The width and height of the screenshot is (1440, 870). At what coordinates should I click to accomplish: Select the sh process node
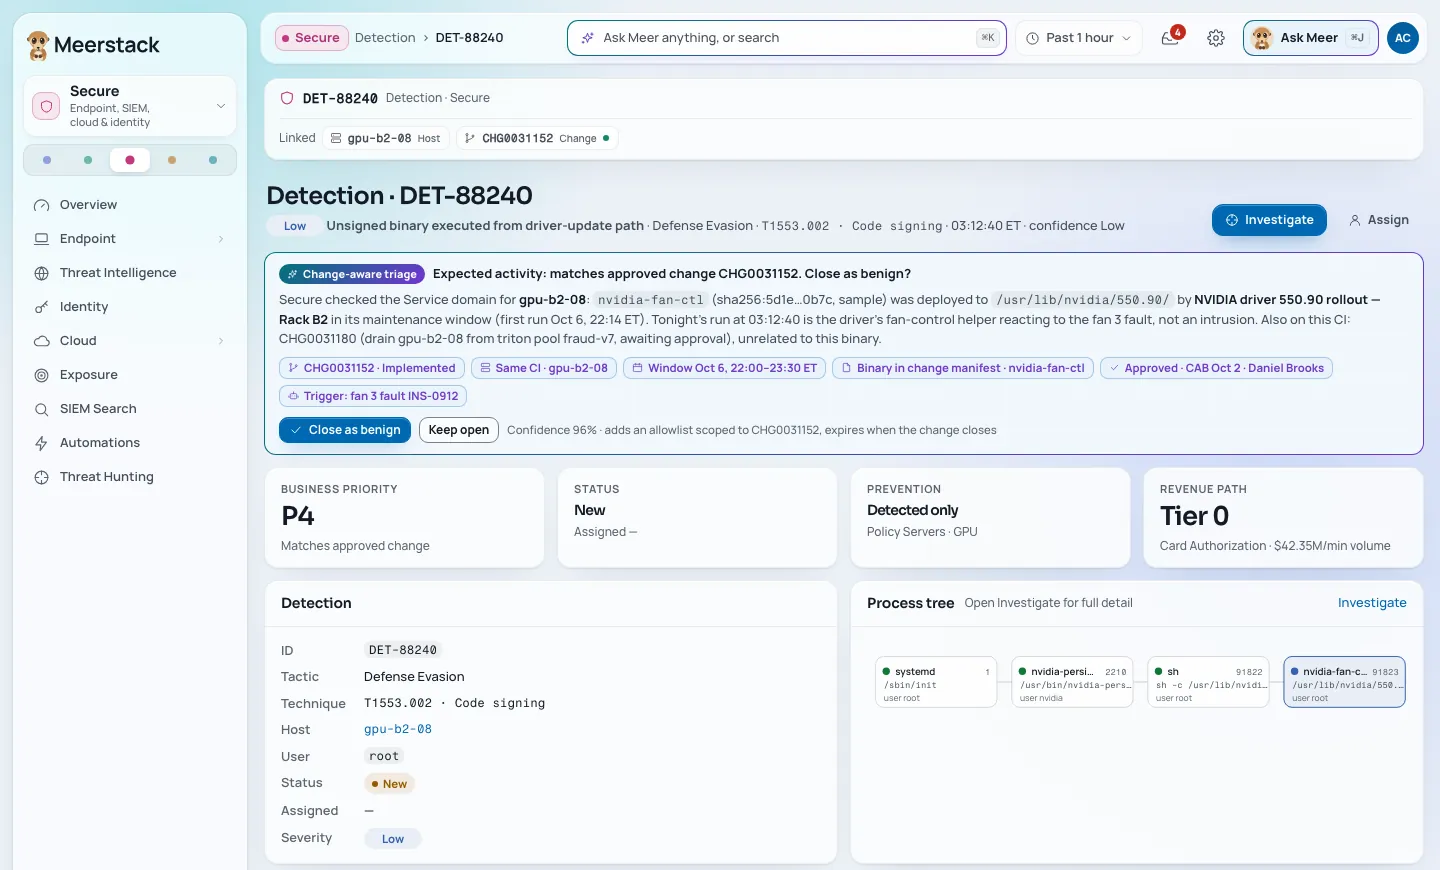point(1208,682)
